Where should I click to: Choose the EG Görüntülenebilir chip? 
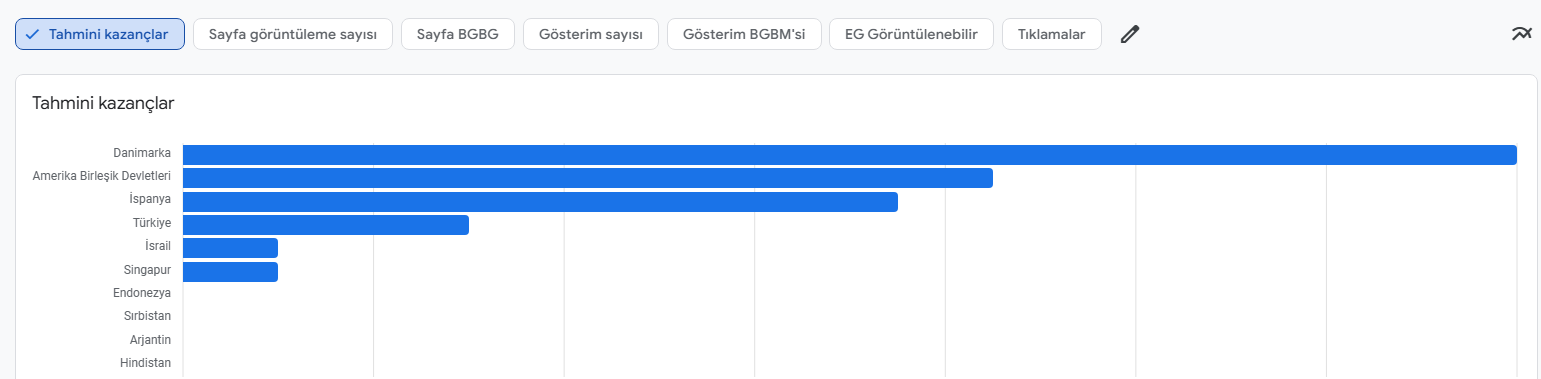pos(911,34)
